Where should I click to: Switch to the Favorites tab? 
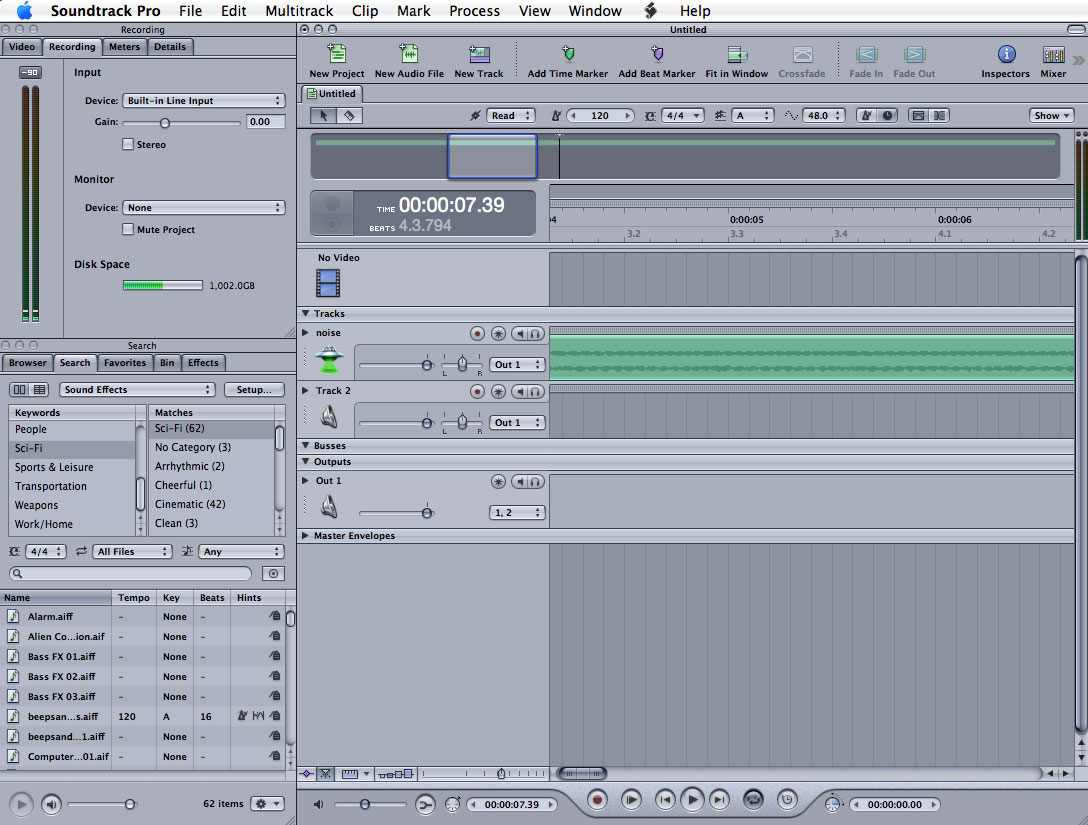tap(125, 362)
